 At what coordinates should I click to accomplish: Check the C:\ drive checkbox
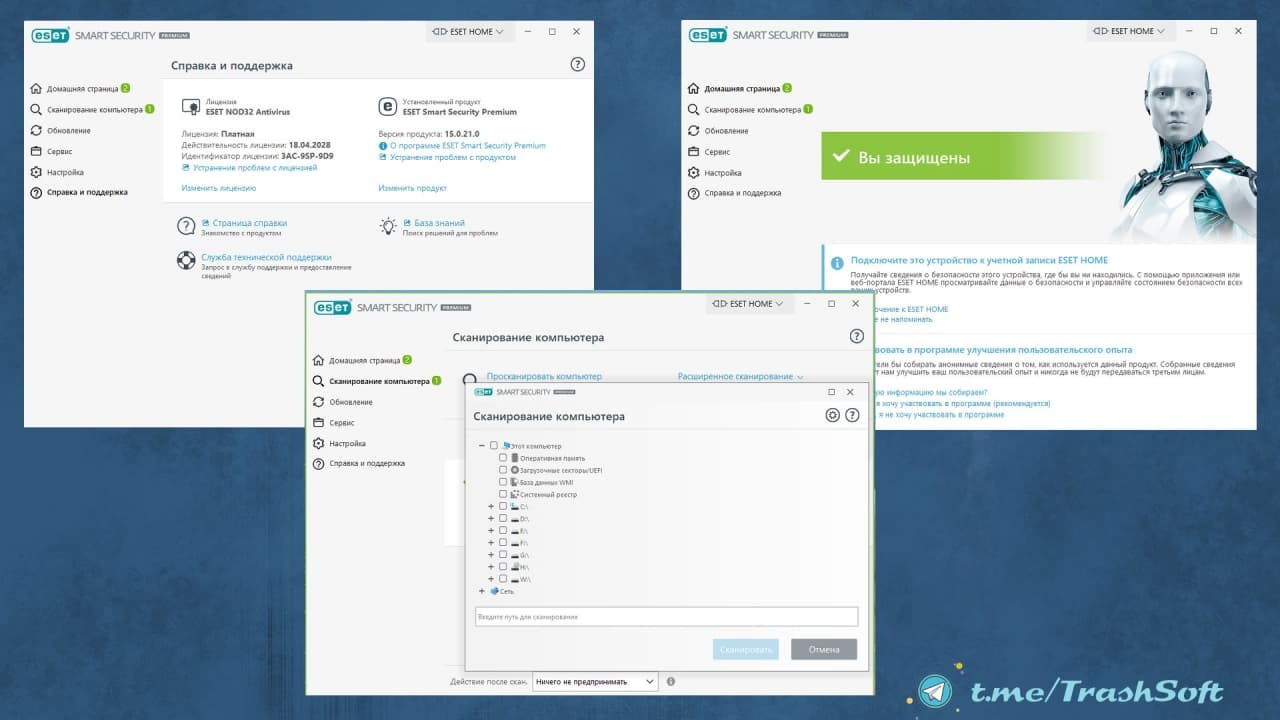pos(503,506)
